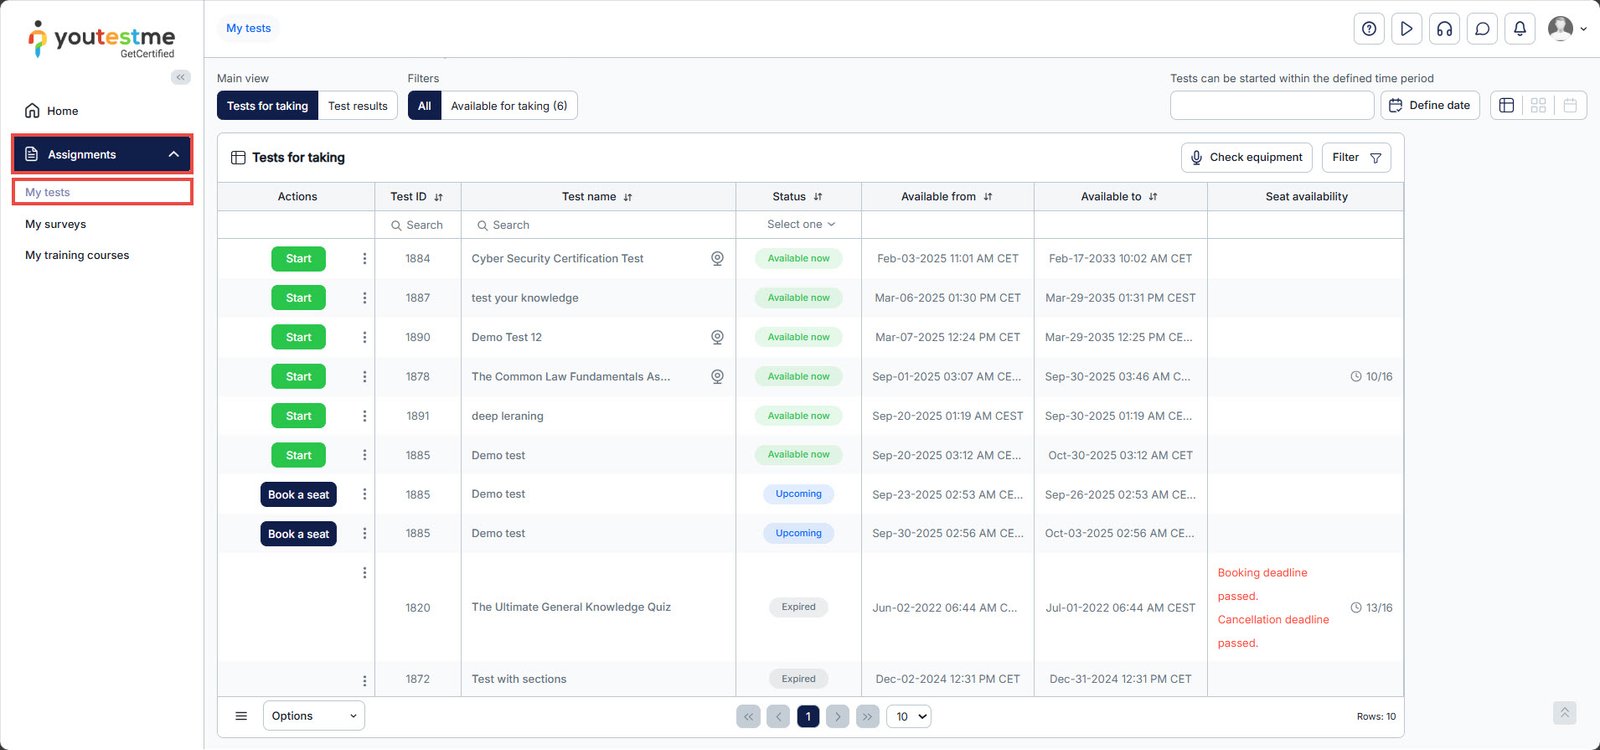The height and width of the screenshot is (750, 1600).
Task: Switch to grid card view icon
Action: [1538, 105]
